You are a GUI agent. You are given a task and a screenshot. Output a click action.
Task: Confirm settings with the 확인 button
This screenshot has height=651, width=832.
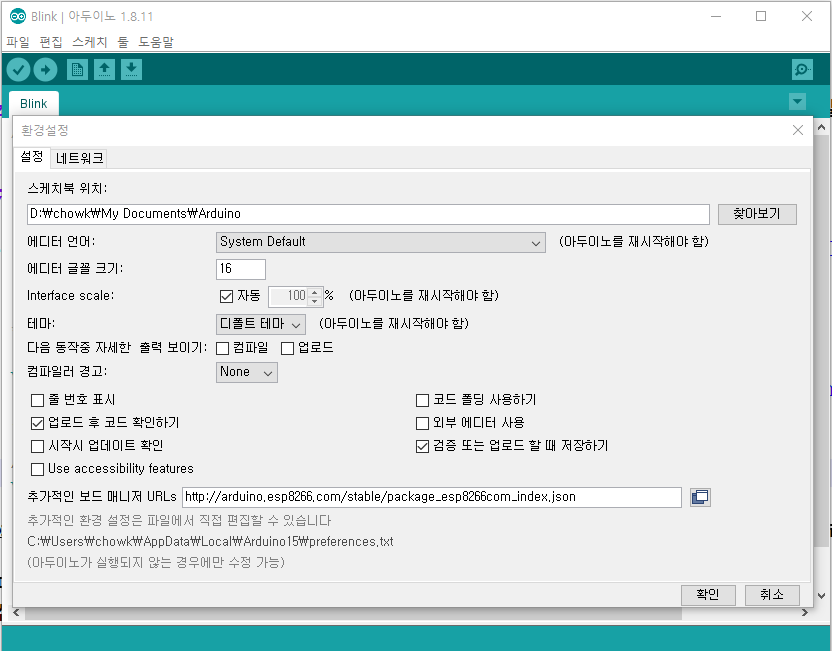(x=708, y=595)
